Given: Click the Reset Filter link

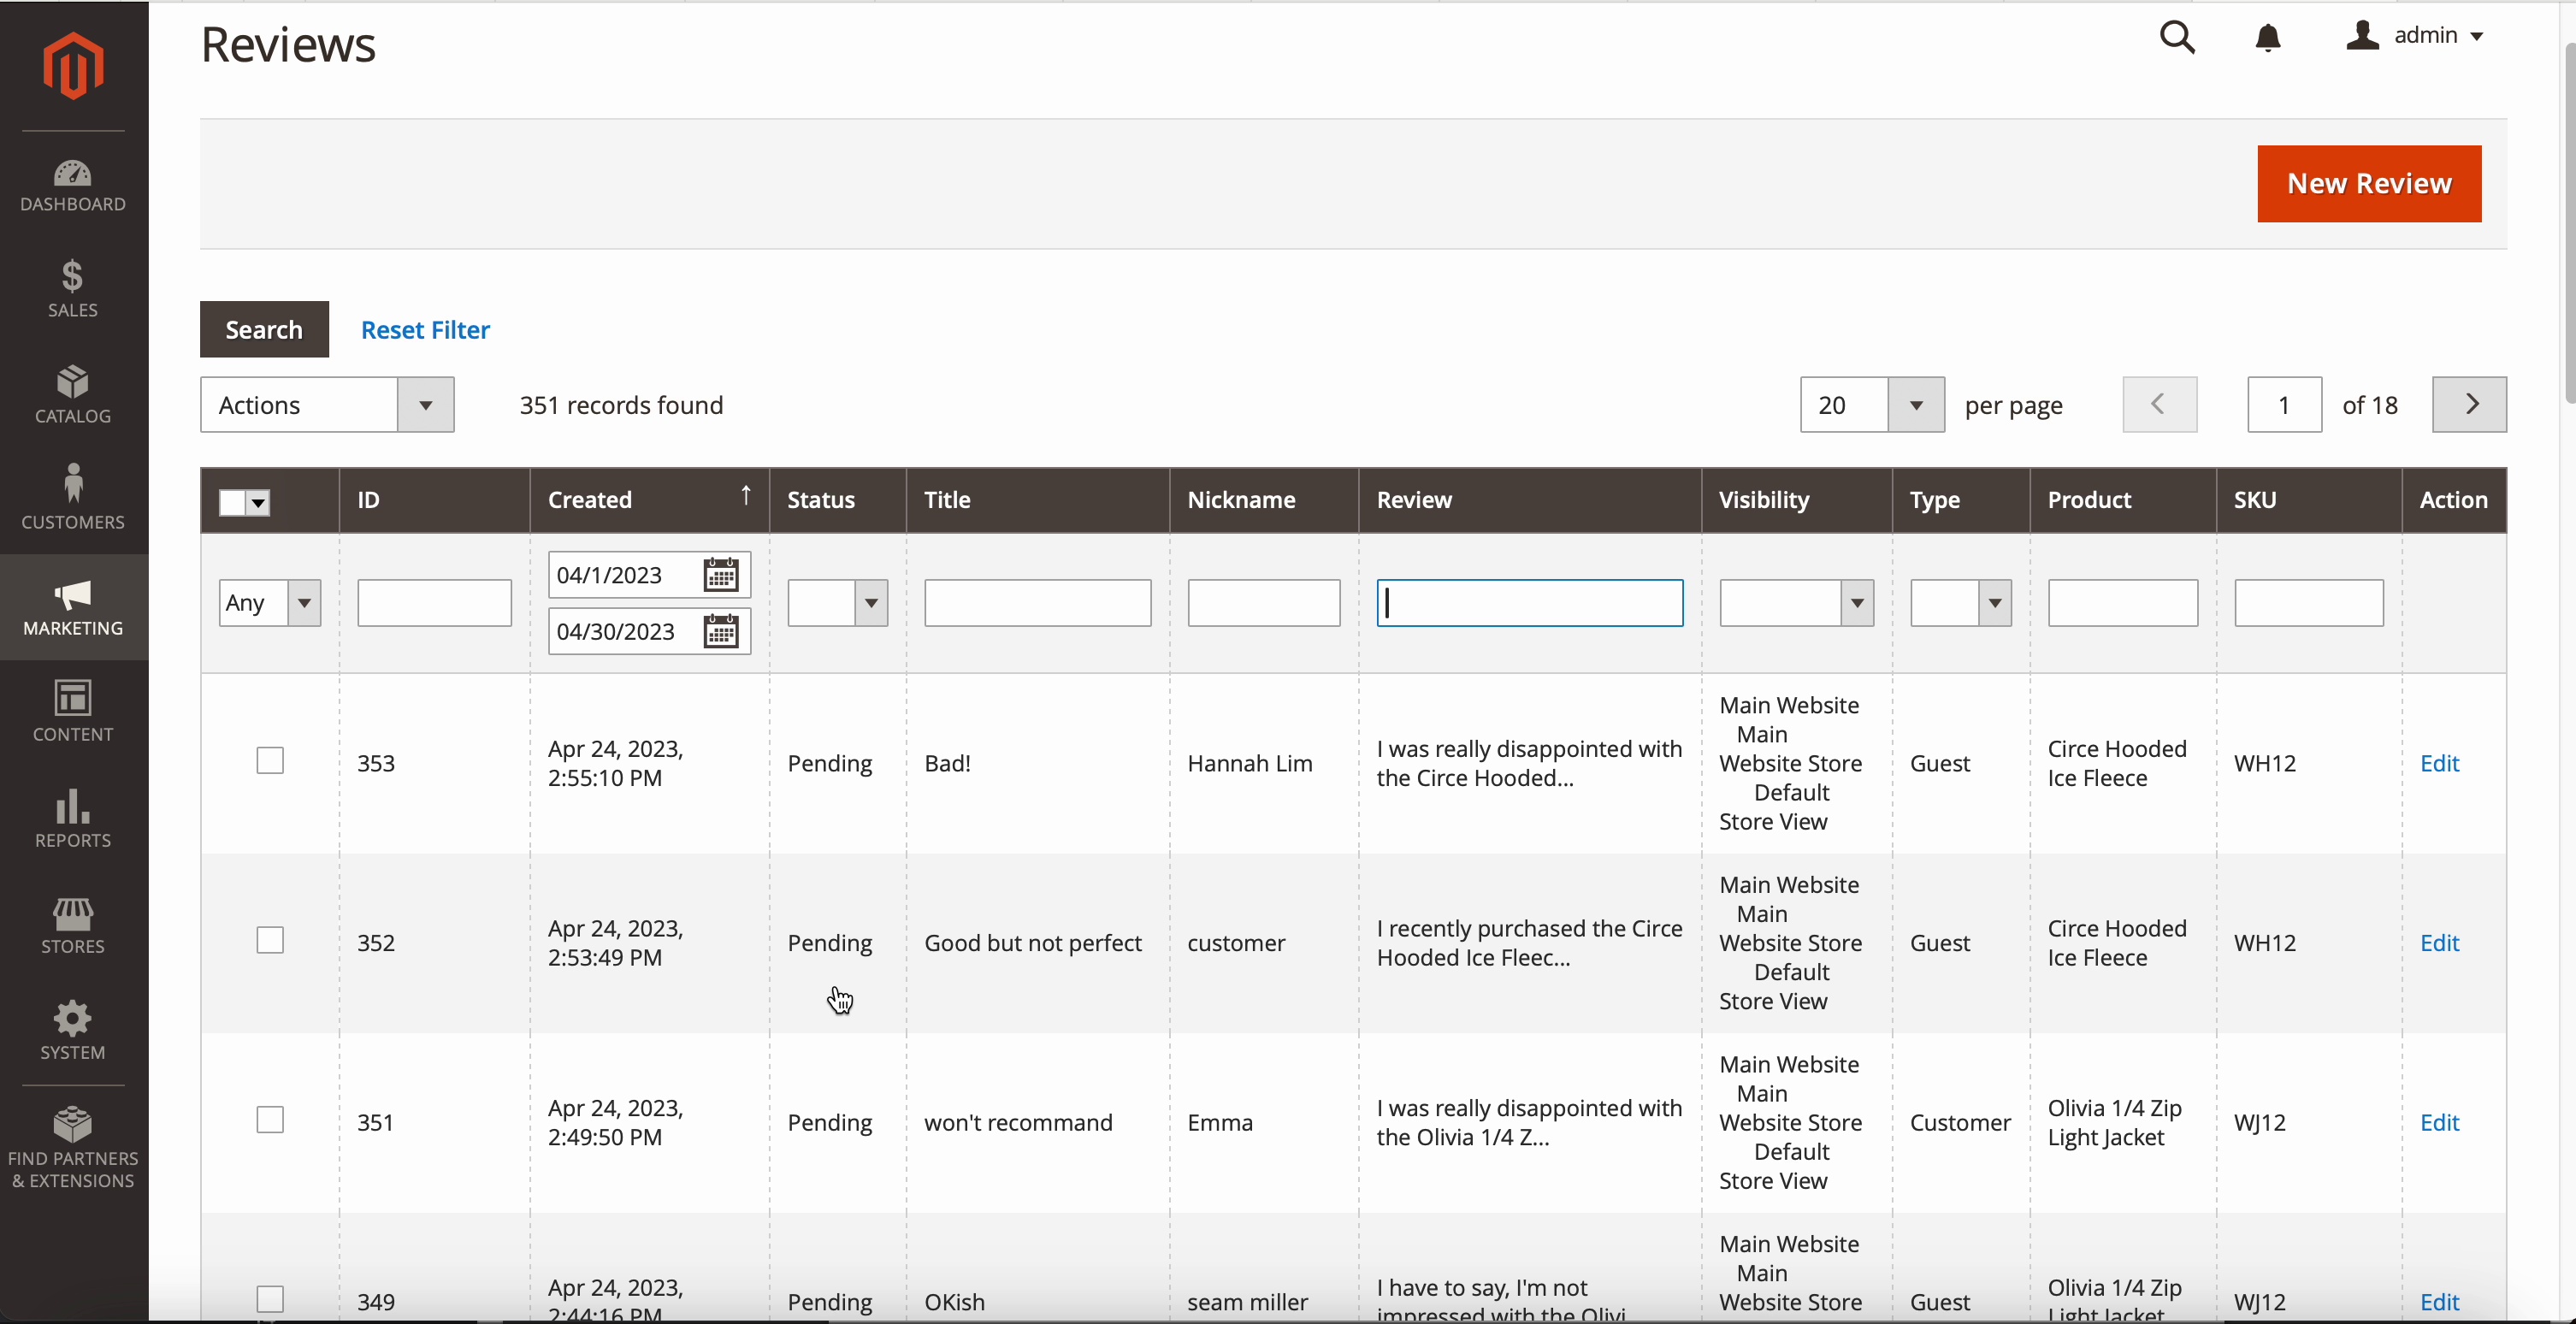Looking at the screenshot, I should (425, 330).
